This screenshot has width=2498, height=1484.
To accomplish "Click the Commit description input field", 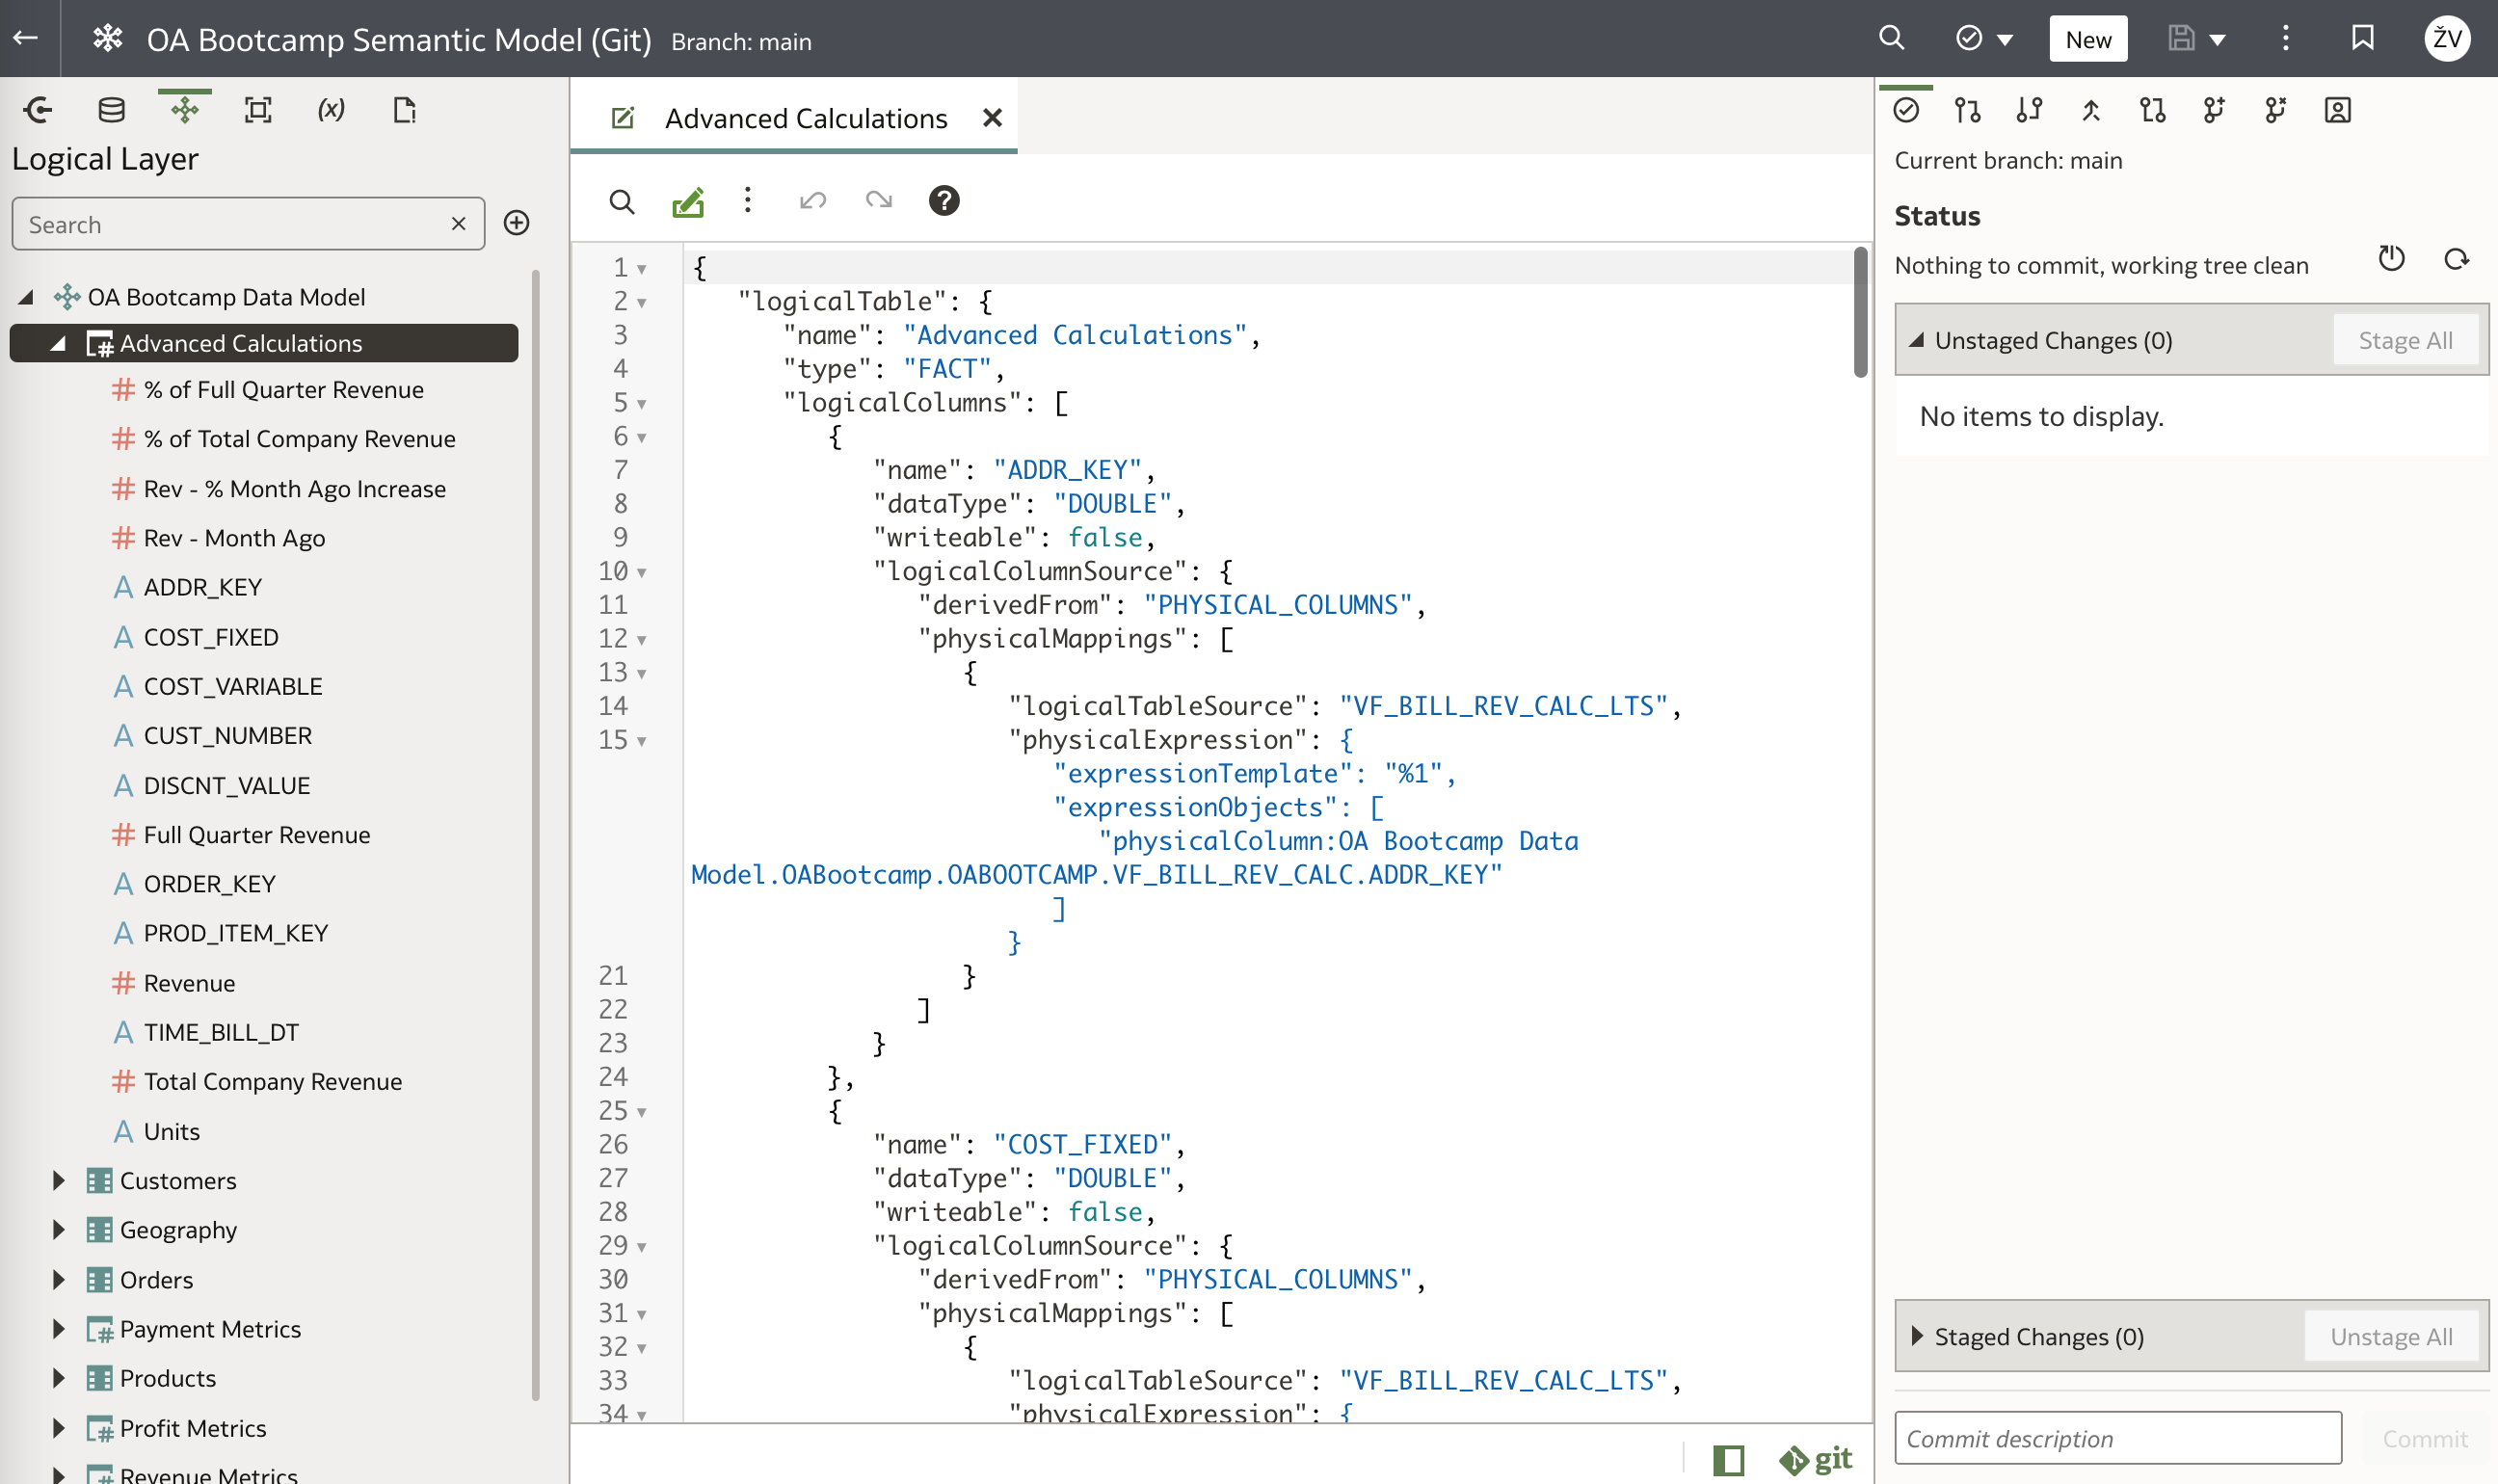I will [x=2117, y=1438].
